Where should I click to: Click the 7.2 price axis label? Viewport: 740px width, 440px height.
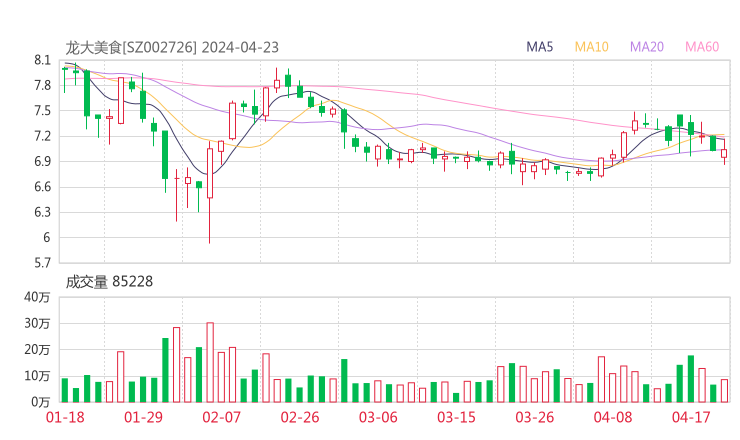[42, 136]
